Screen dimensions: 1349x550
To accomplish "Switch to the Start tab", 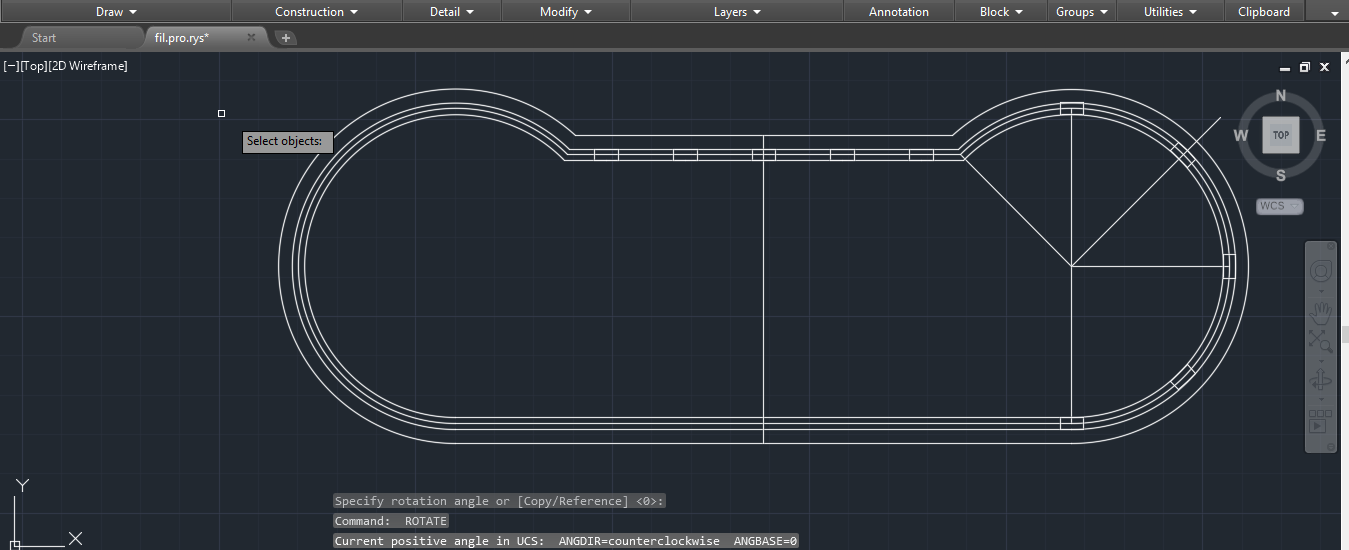I will pyautogui.click(x=44, y=38).
